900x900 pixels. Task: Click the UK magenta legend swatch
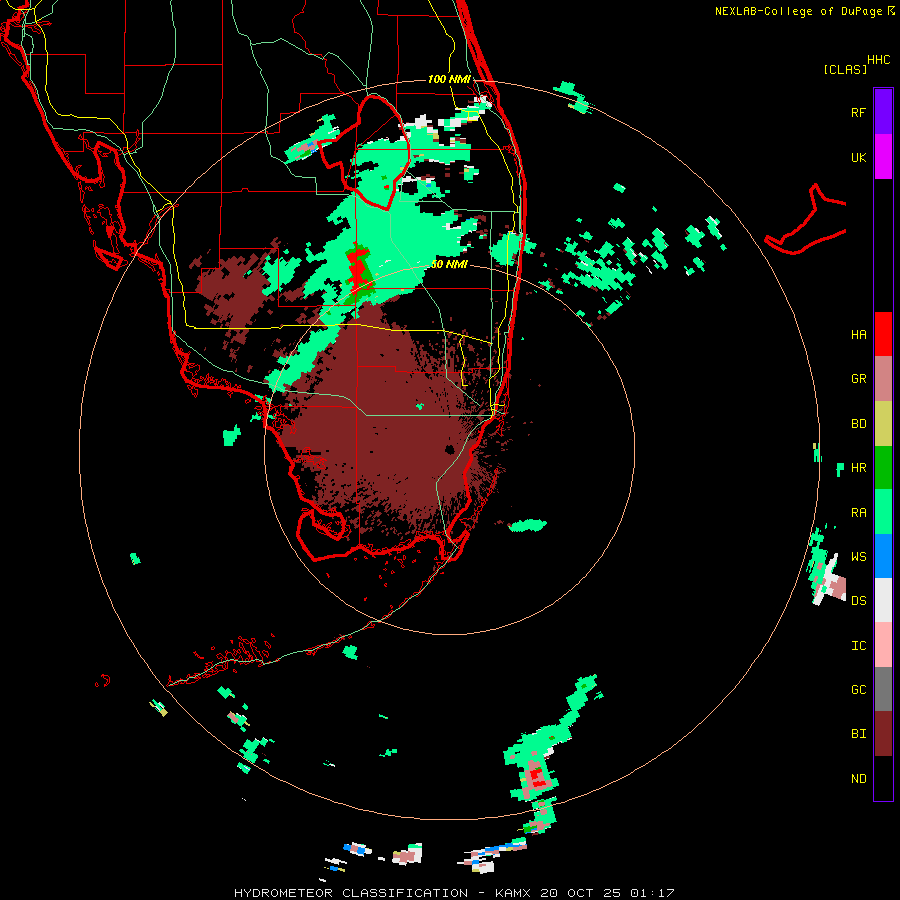pyautogui.click(x=883, y=156)
